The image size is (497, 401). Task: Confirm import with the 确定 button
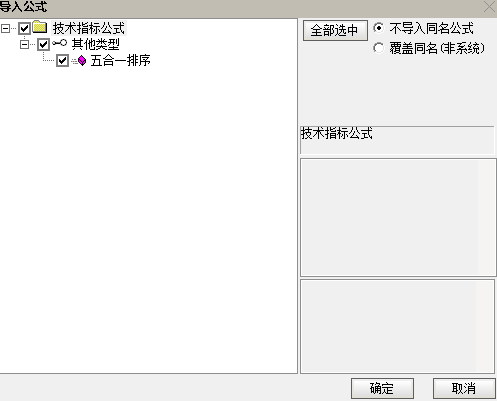382,388
